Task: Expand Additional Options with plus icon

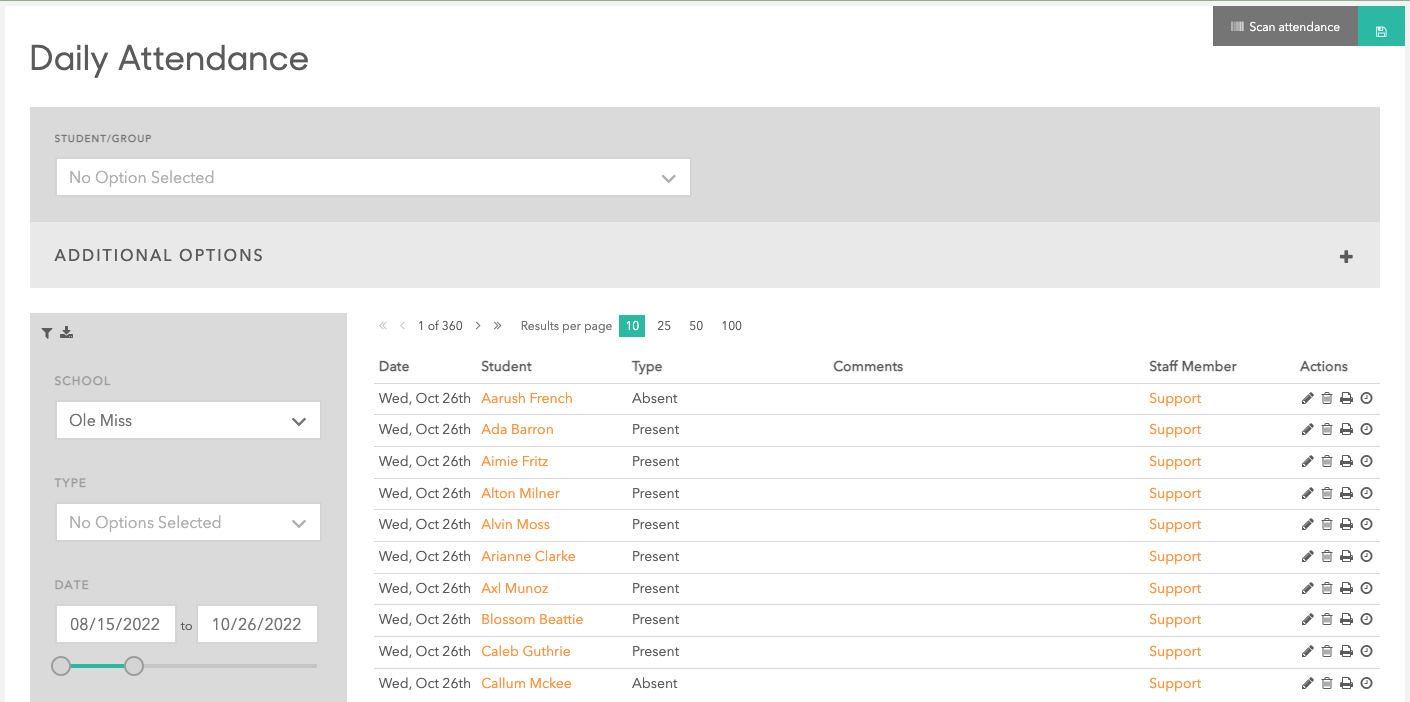Action: coord(1346,256)
